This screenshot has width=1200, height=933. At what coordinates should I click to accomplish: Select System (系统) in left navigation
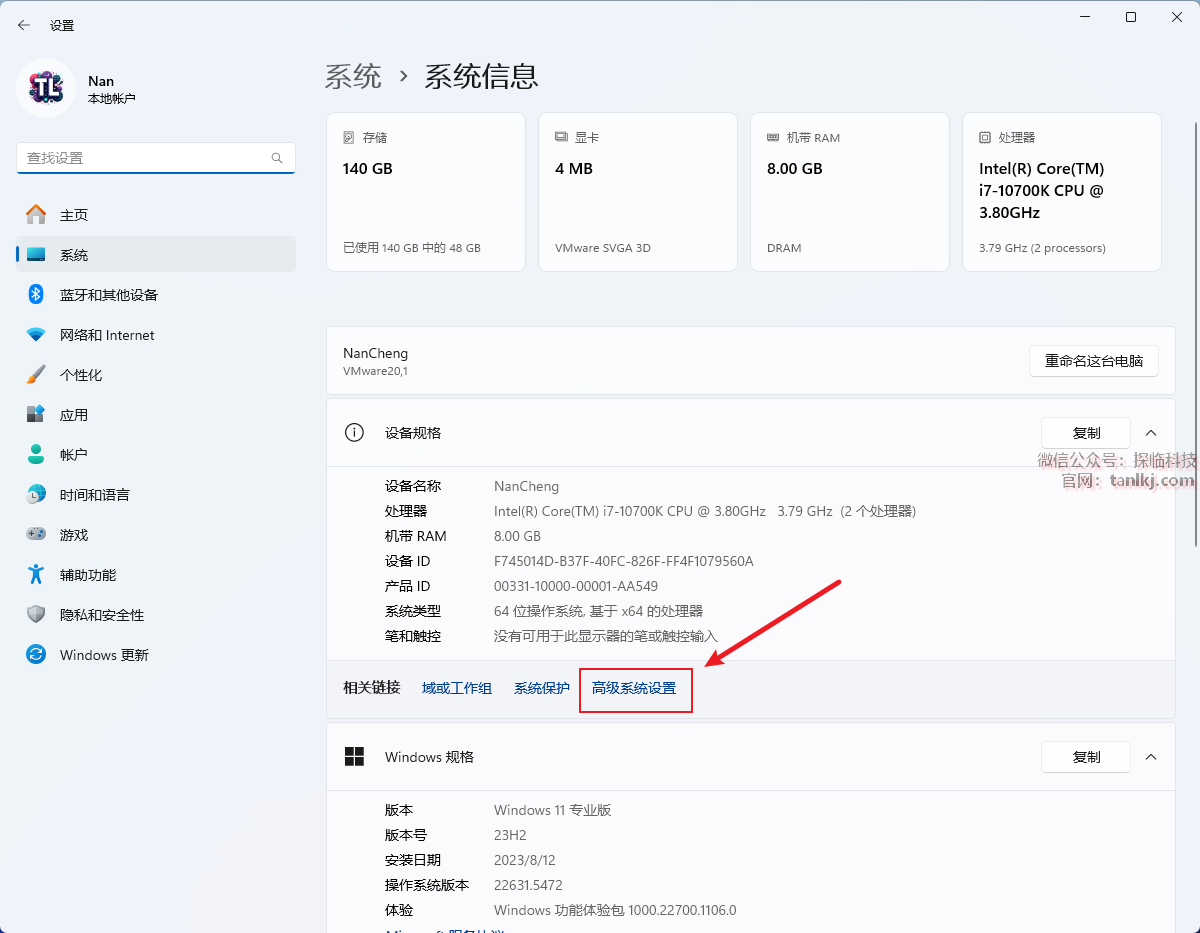(73, 255)
